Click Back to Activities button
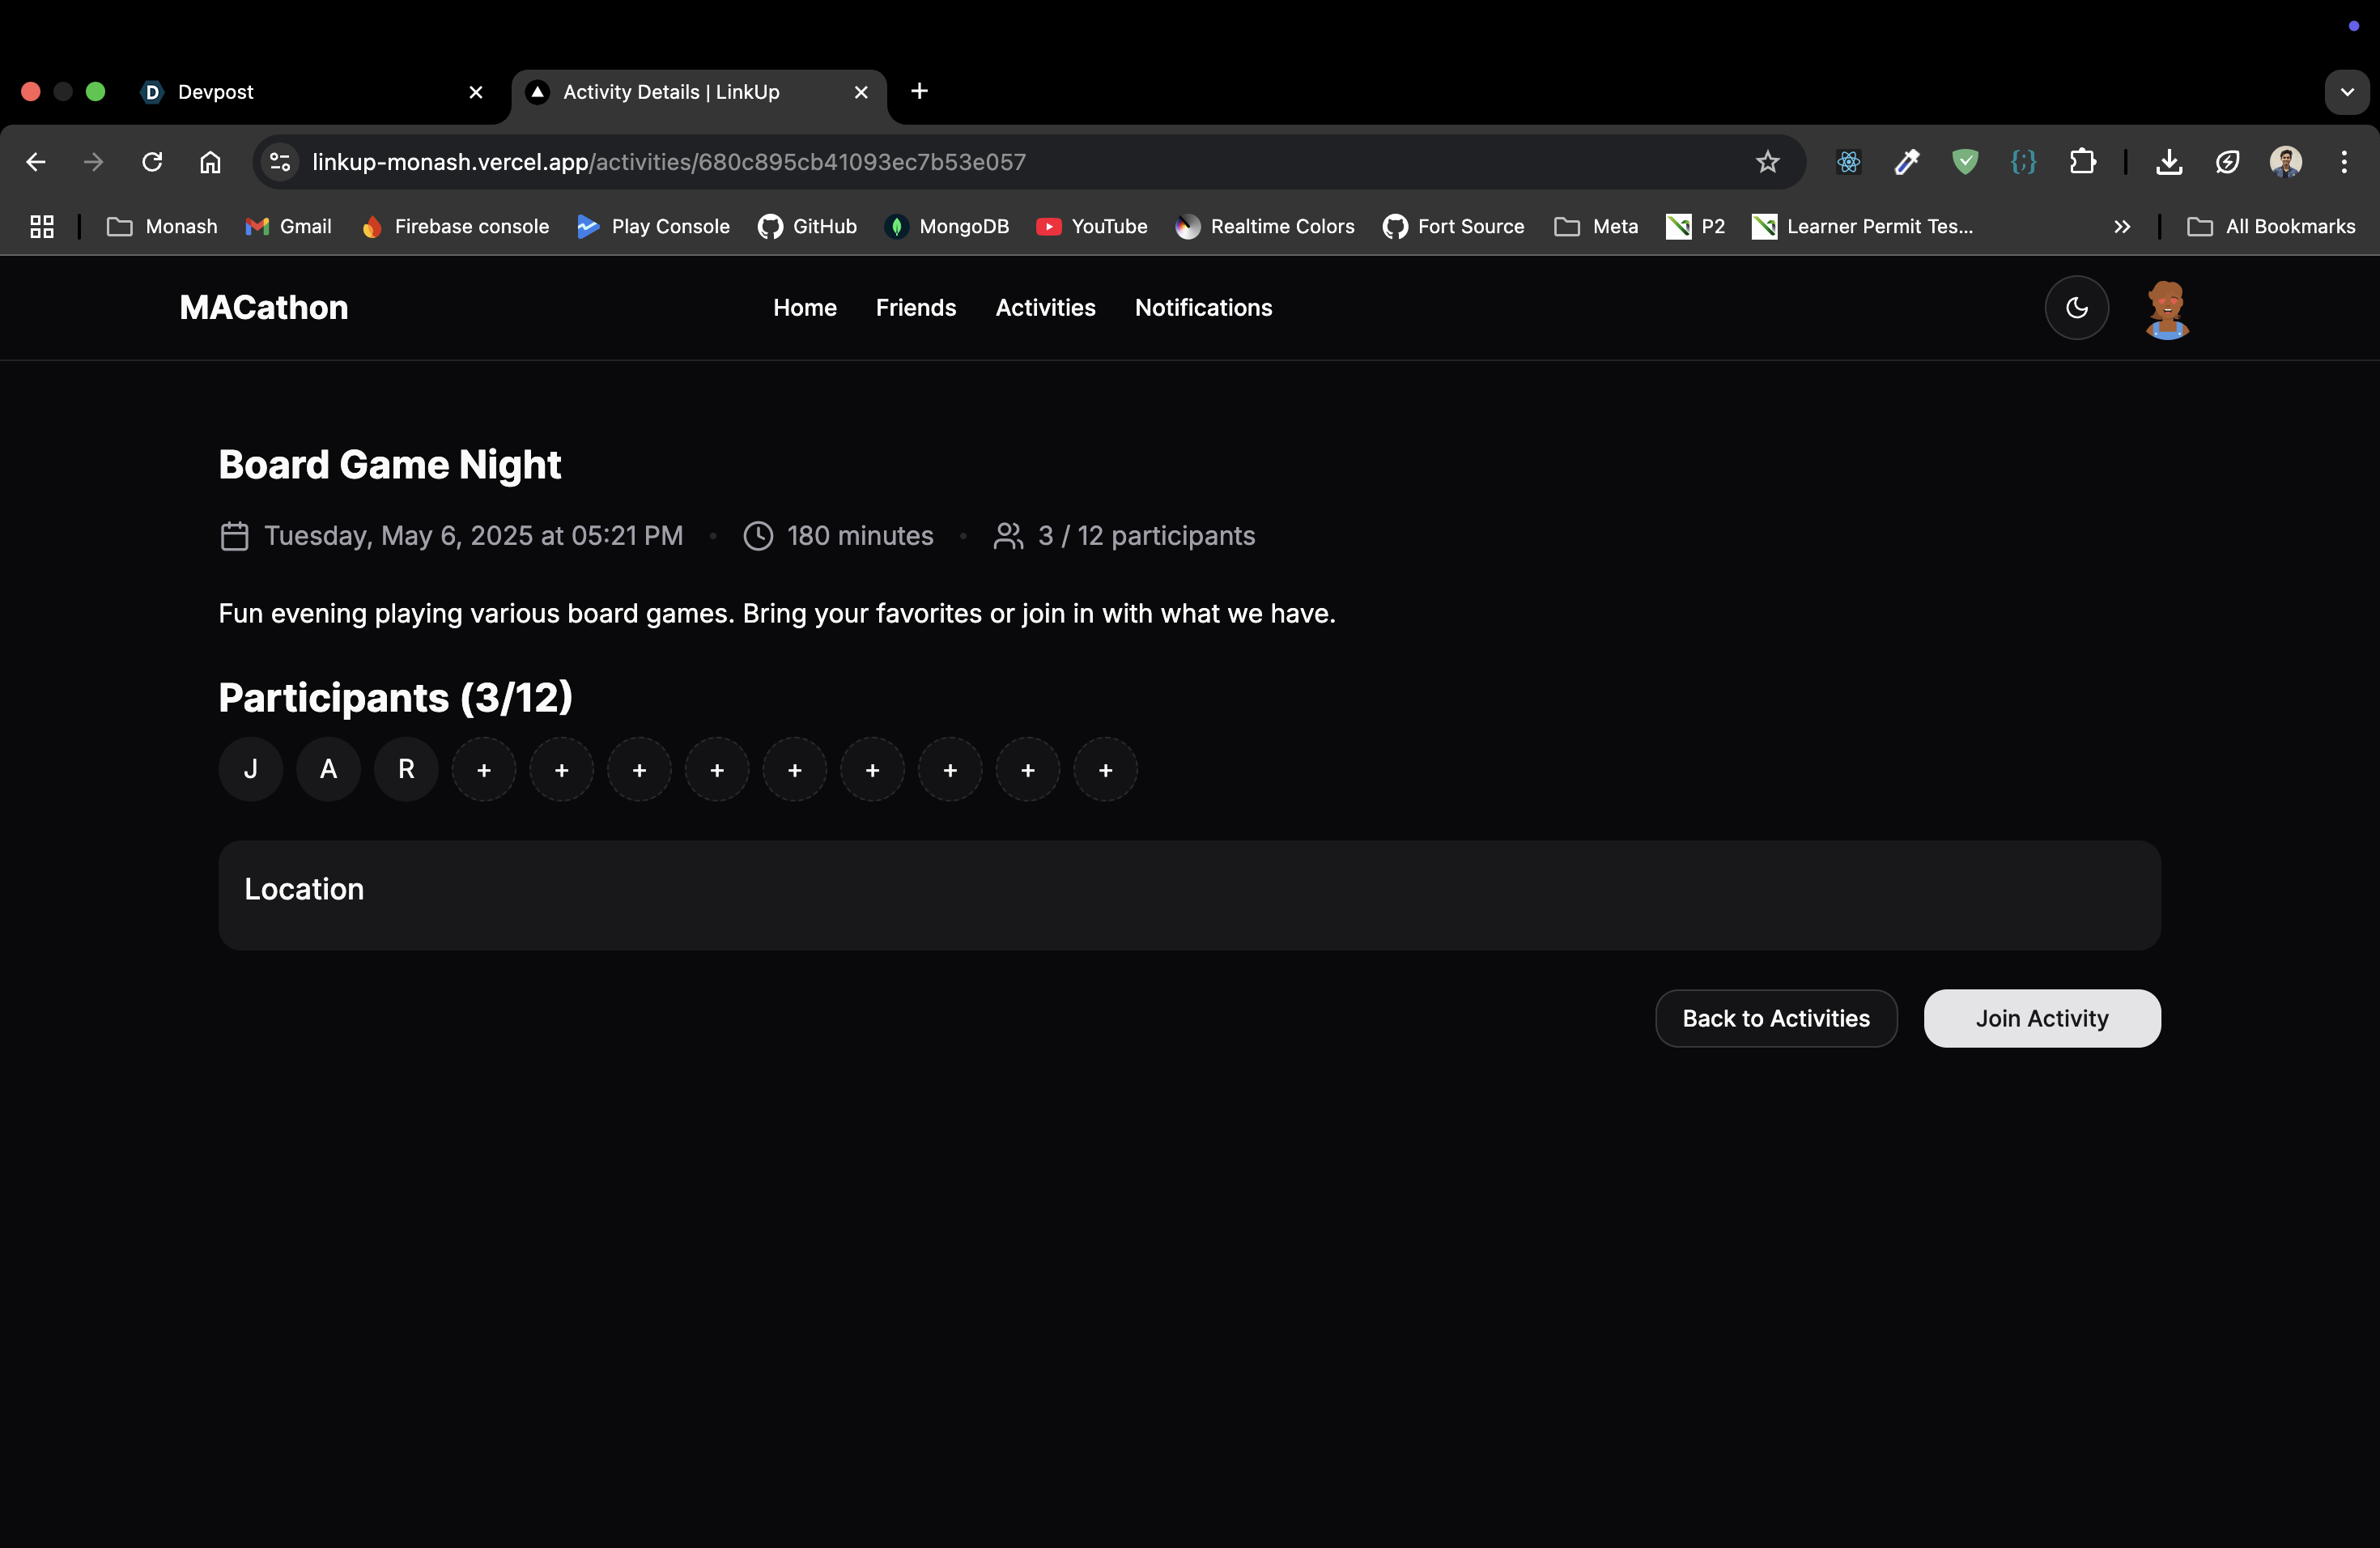The image size is (2380, 1548). [x=1775, y=1018]
